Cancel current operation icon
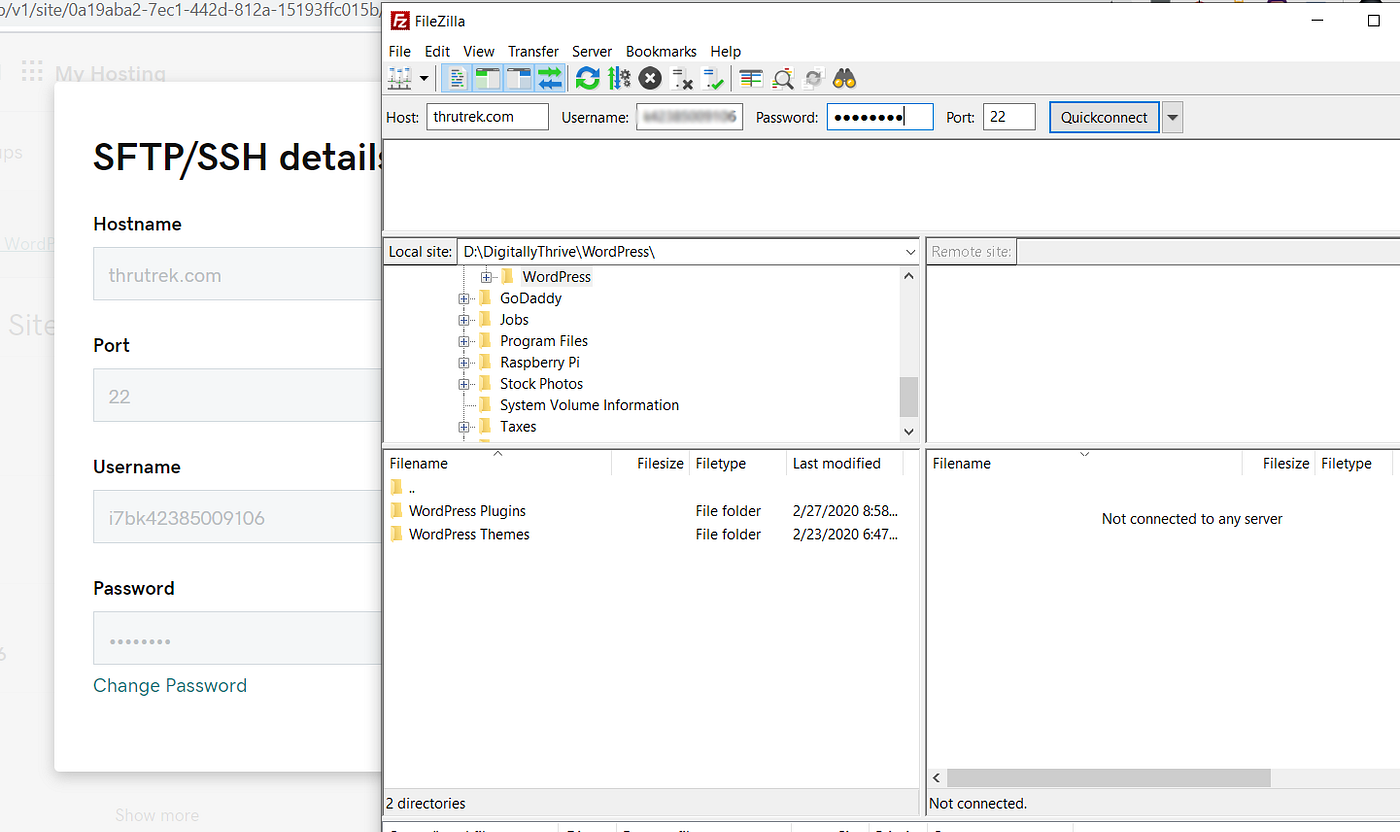Screen dimensions: 1400x832 click(x=650, y=78)
